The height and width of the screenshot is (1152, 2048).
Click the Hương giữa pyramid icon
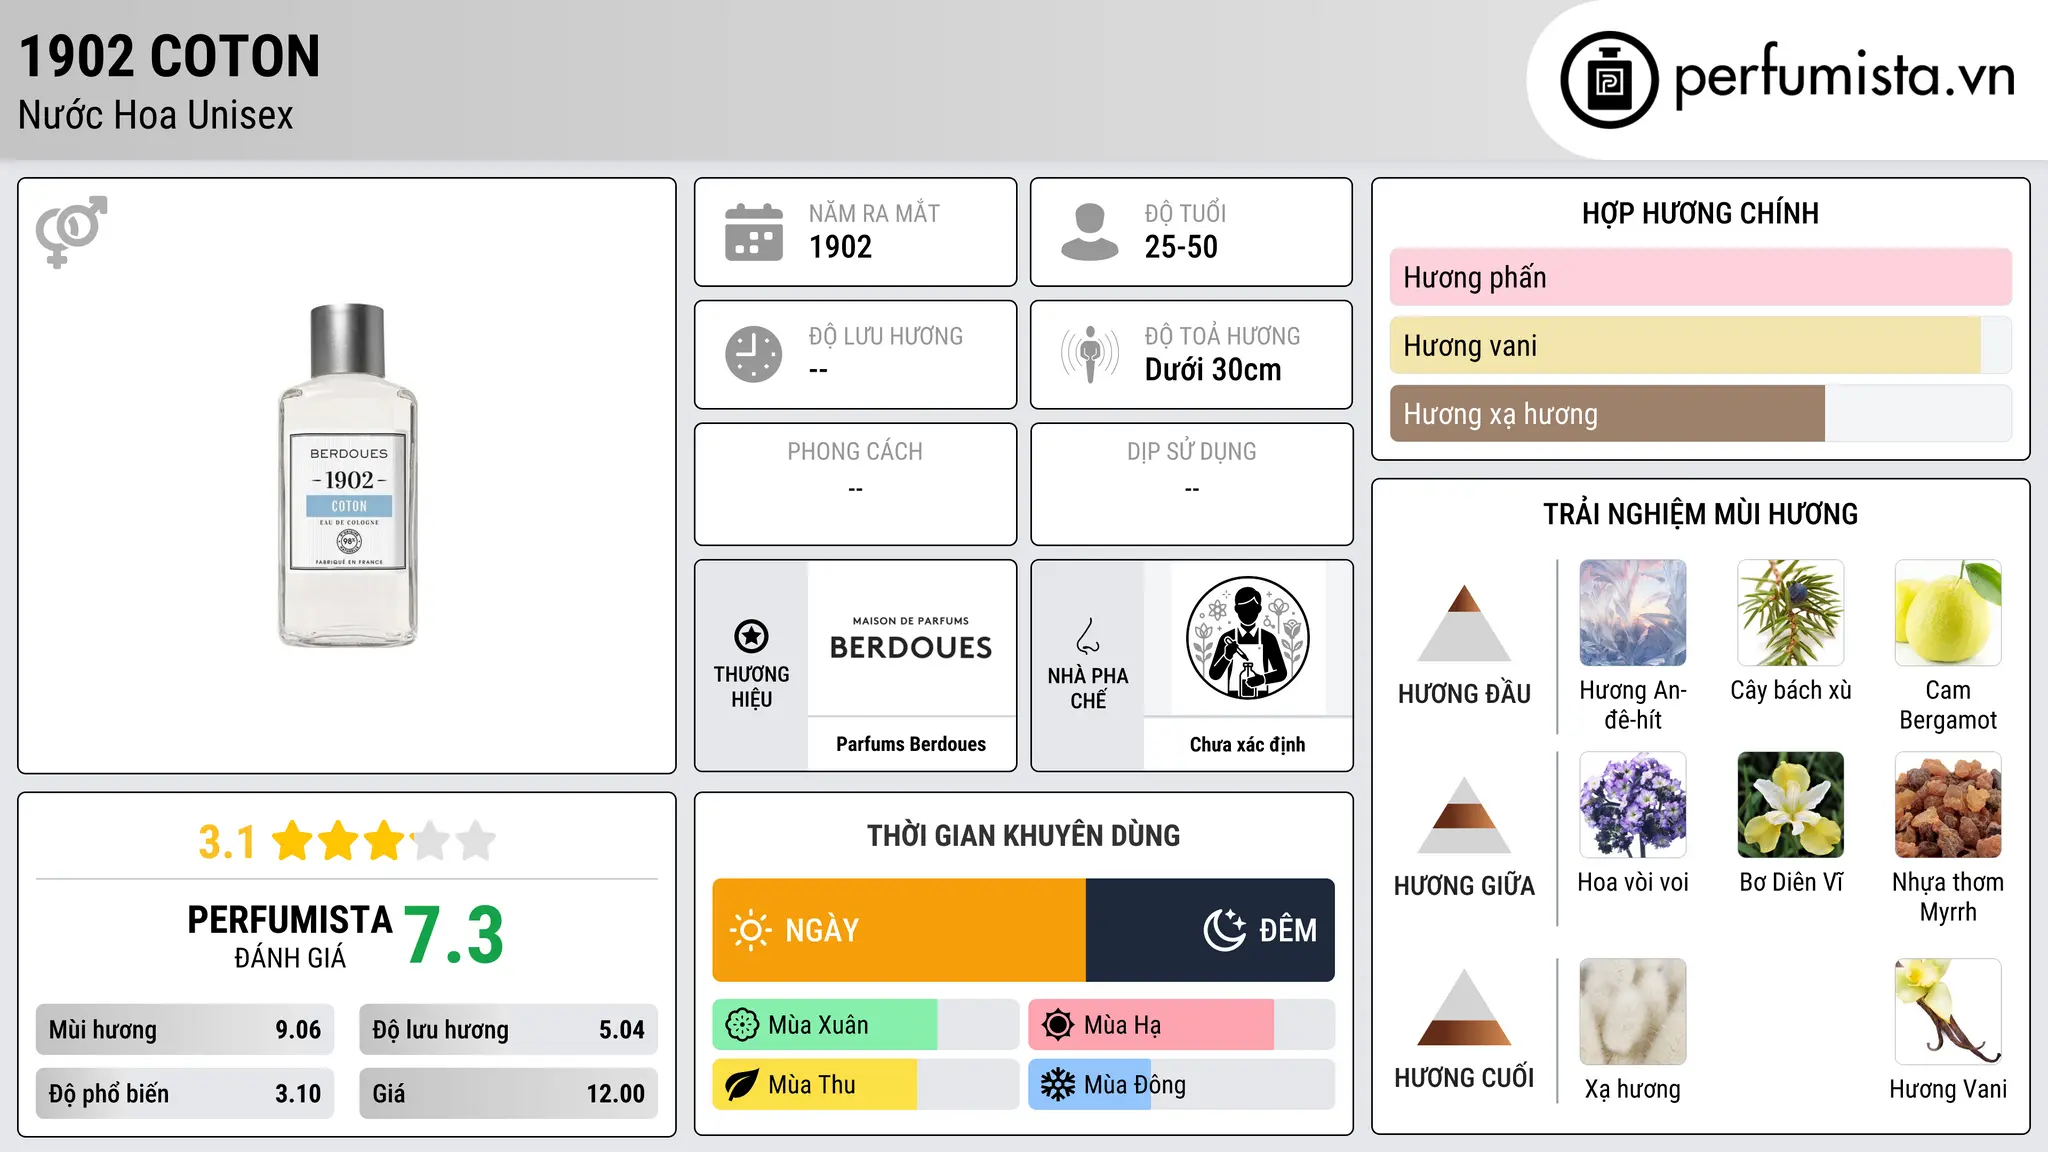1464,815
